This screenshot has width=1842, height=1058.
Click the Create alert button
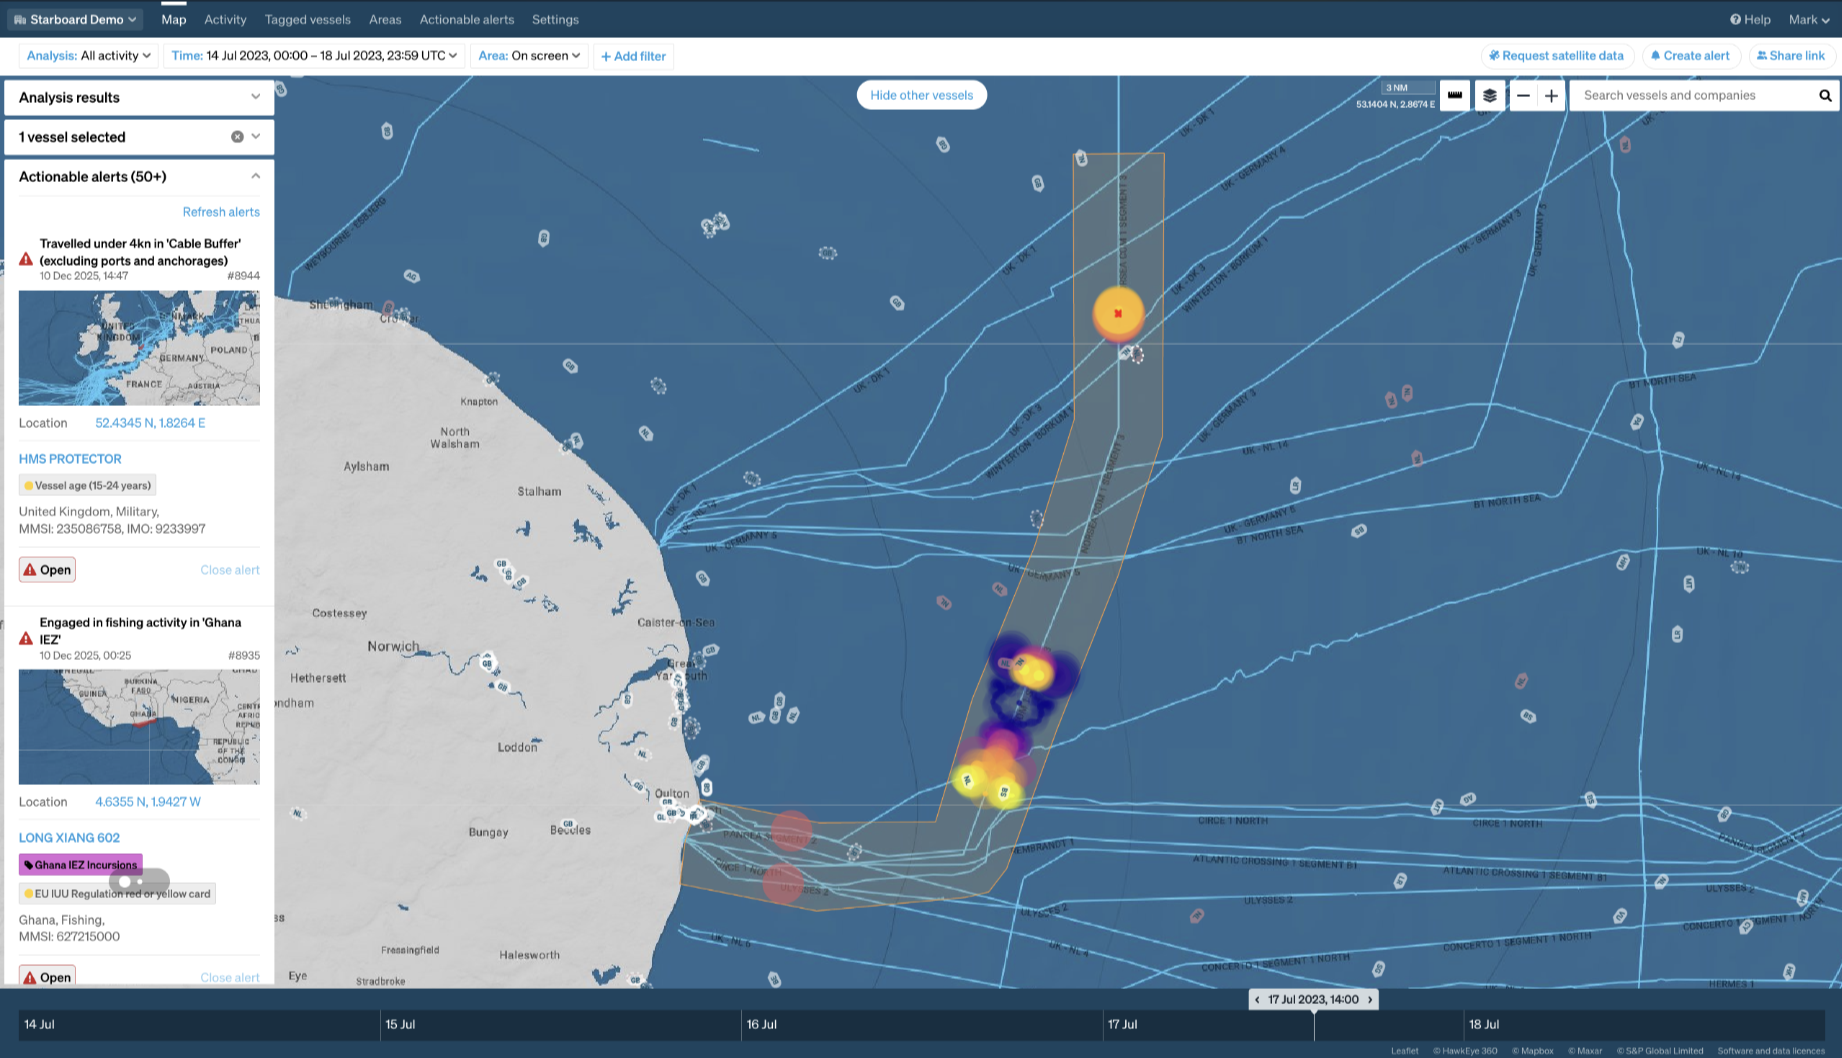[1690, 56]
